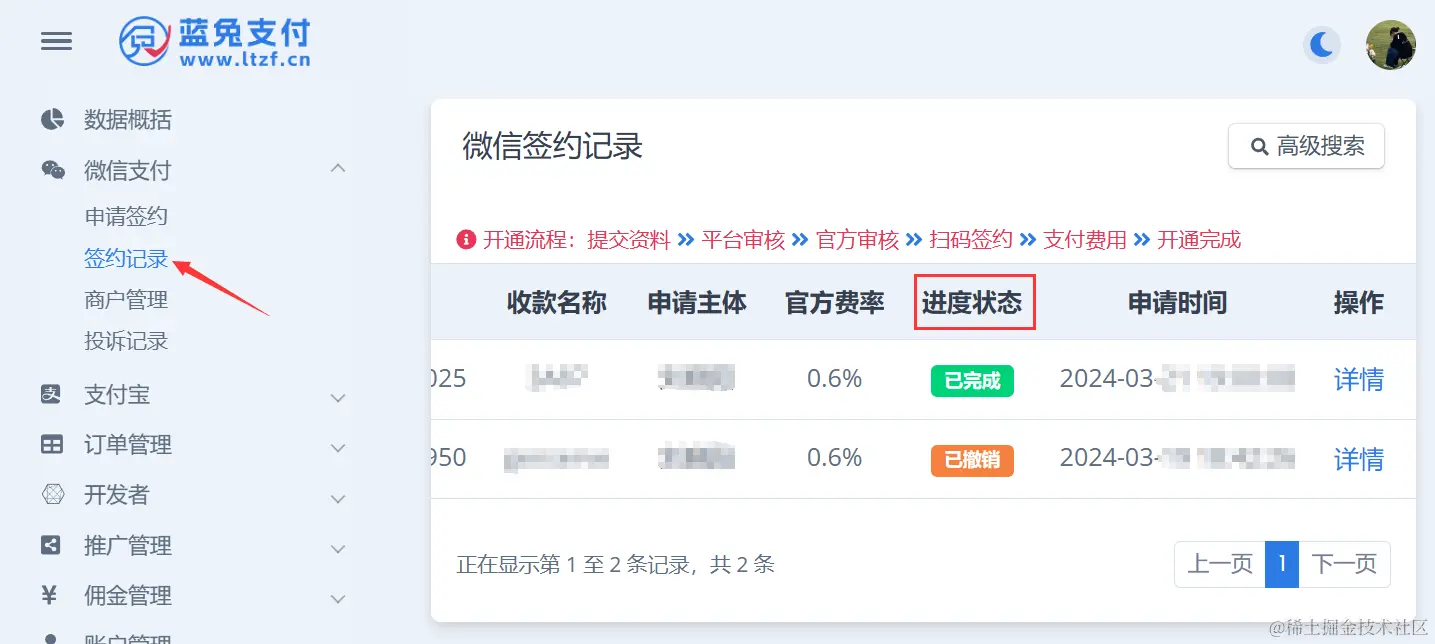Screen dimensions: 1435x644
Task: Click the 高级搜索 button
Action: [x=1306, y=146]
